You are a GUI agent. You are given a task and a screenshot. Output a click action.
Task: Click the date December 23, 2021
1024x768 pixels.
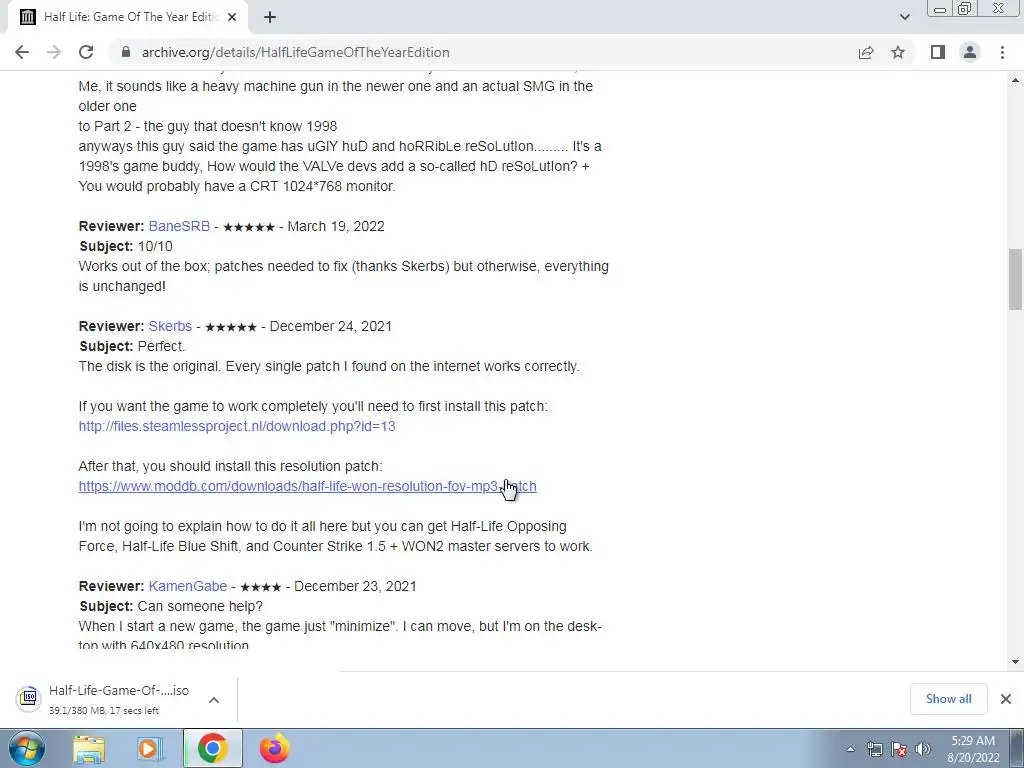(355, 586)
